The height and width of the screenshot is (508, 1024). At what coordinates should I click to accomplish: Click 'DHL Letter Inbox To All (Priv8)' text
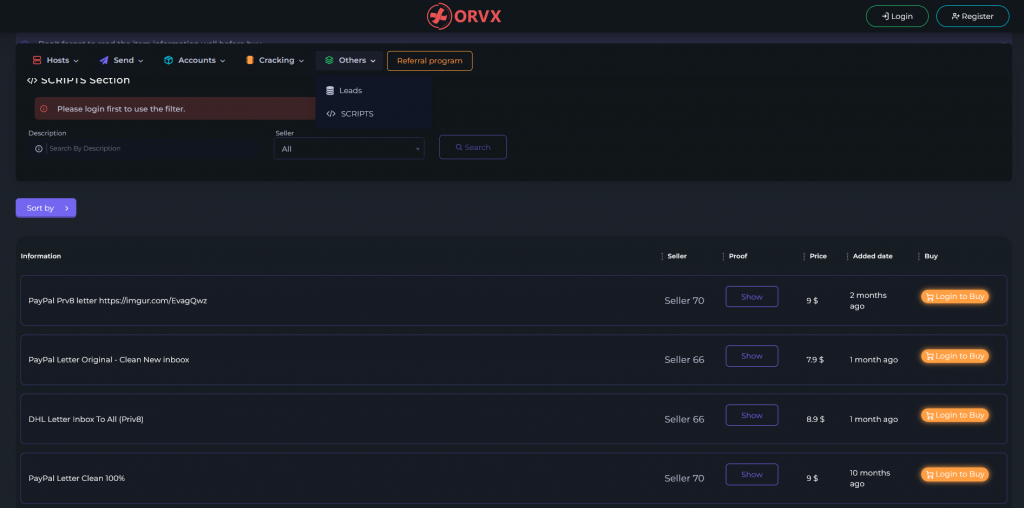point(86,419)
